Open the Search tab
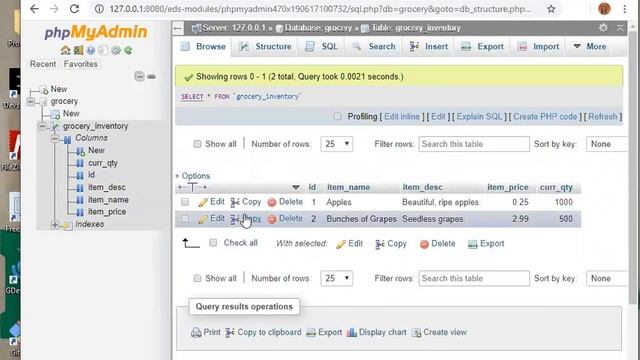 [x=374, y=47]
